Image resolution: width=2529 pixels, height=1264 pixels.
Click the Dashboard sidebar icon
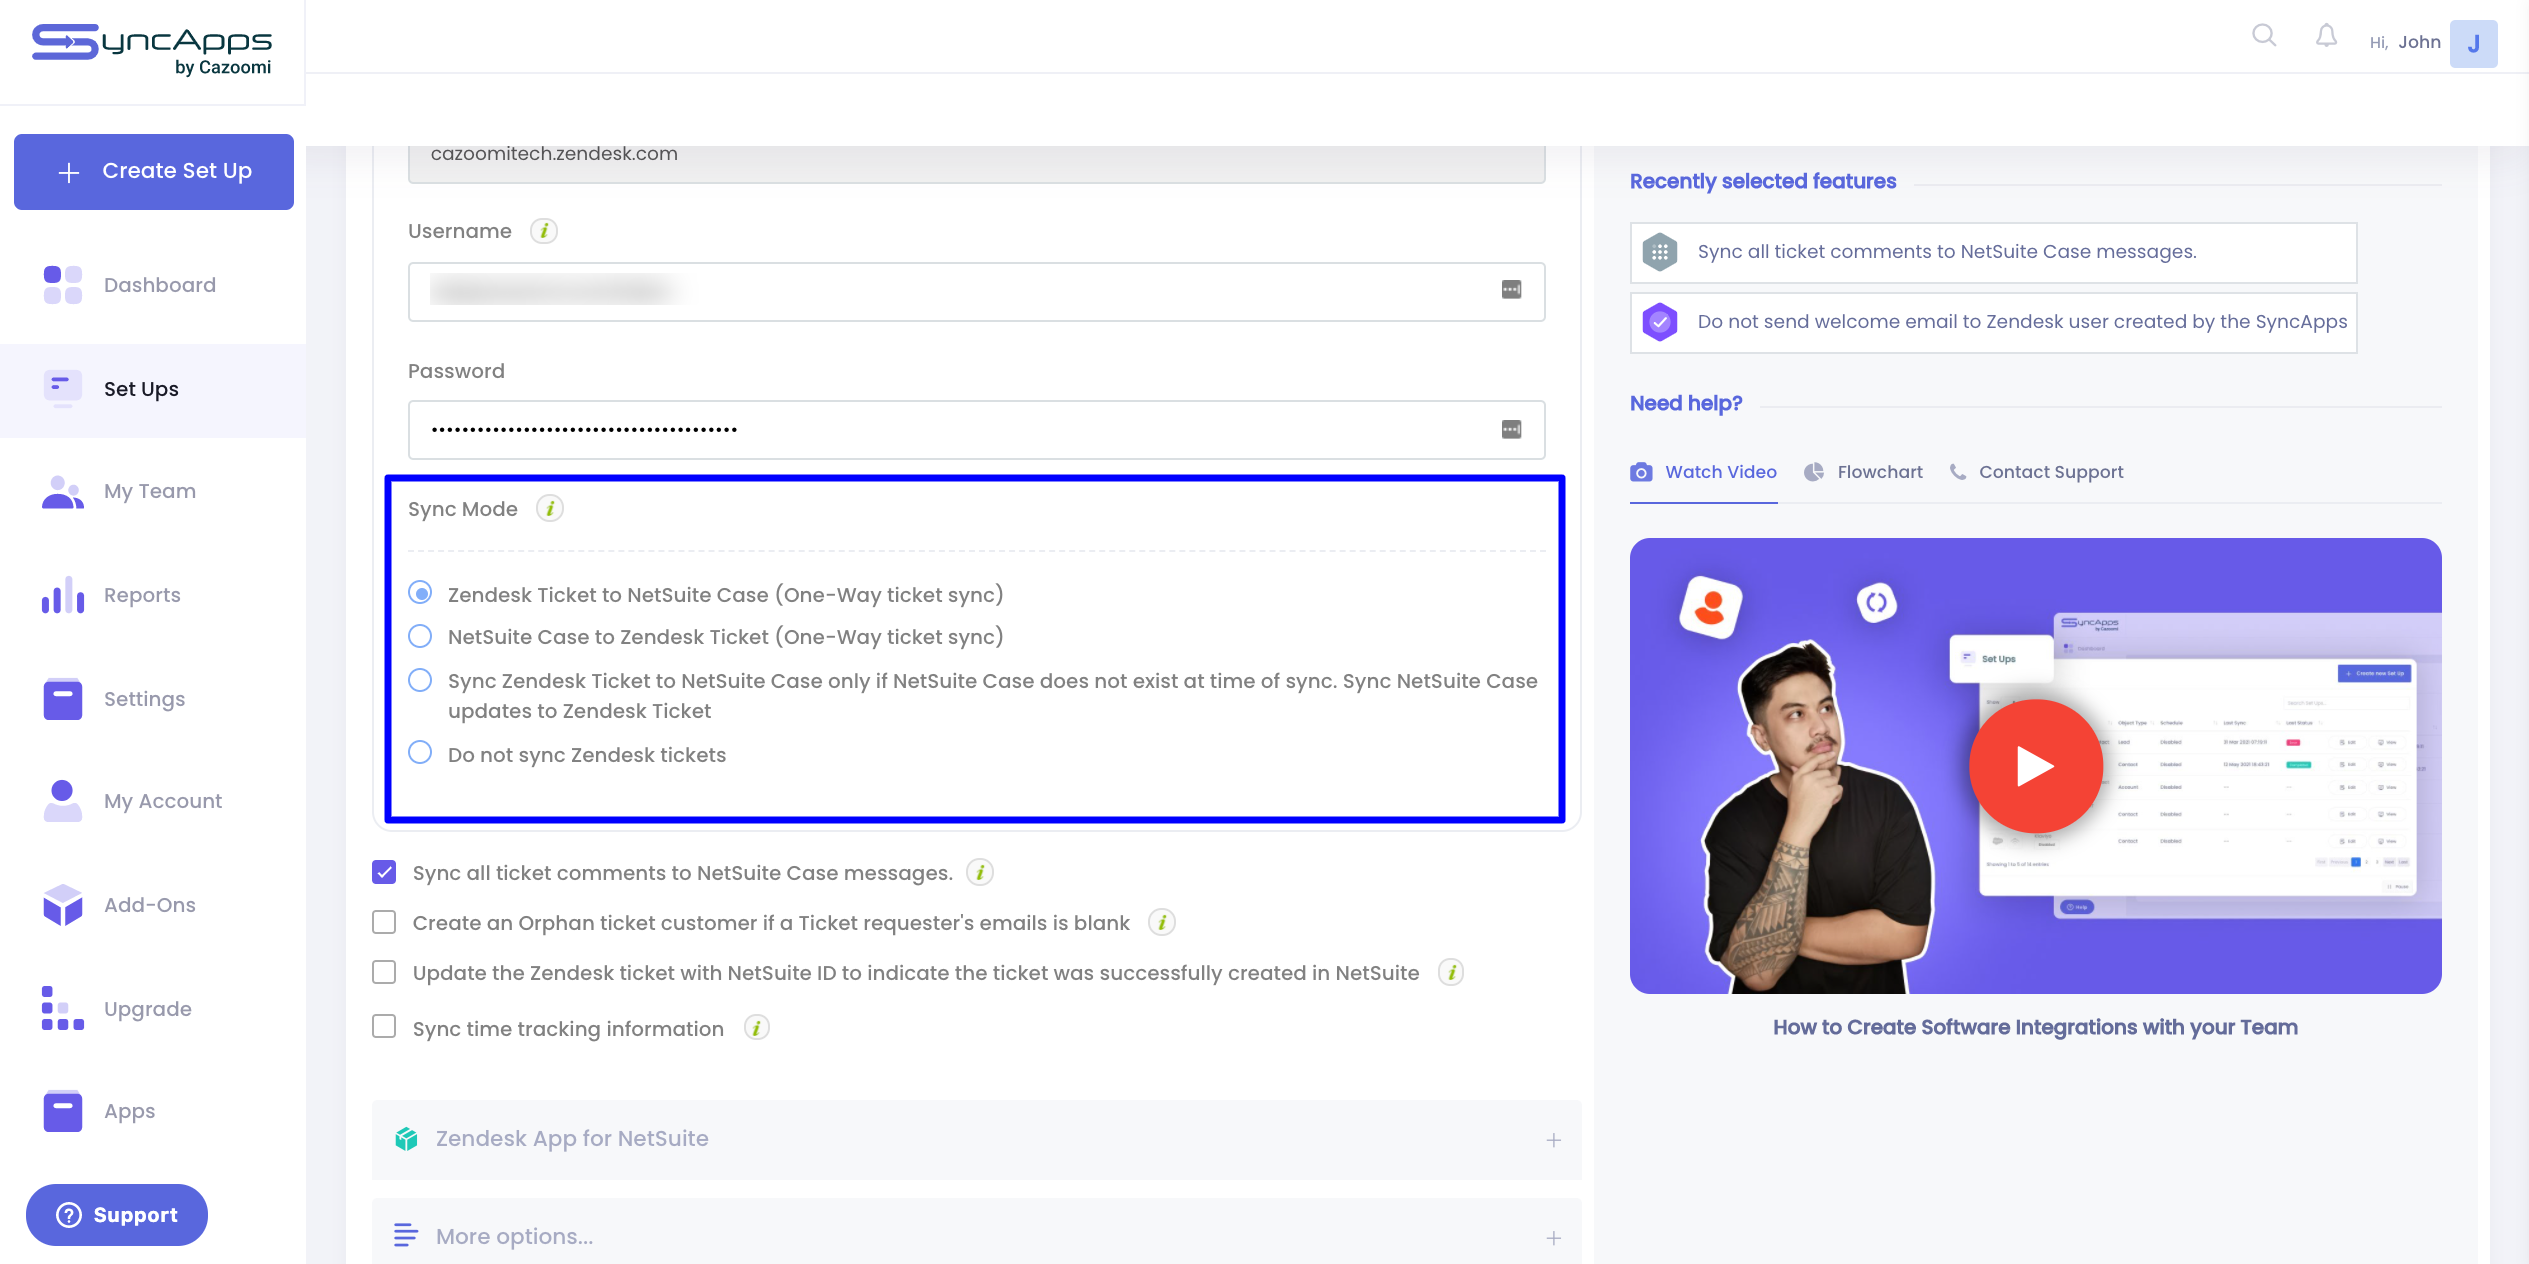[62, 285]
